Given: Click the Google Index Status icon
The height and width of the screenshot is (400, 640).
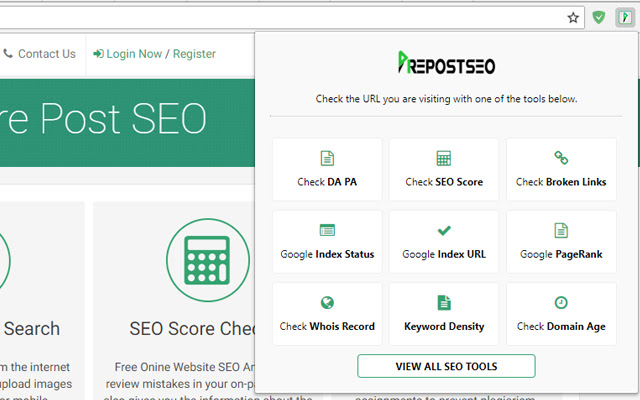Looking at the screenshot, I should [327, 231].
